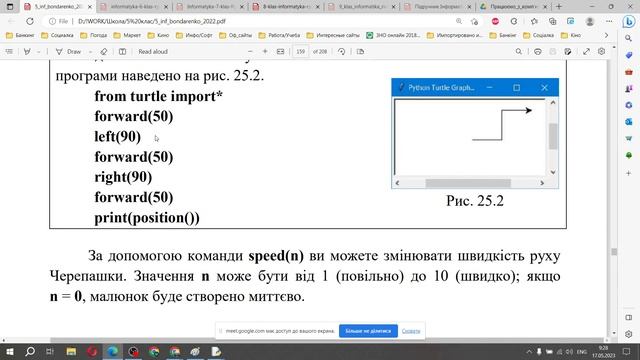Open PDF toolbar settings gear
This screenshot has height=360, width=640.
point(601,51)
